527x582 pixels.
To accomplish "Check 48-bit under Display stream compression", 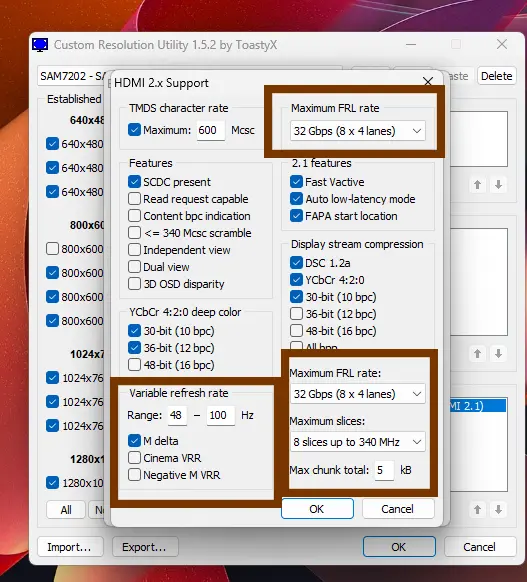I will [296, 331].
